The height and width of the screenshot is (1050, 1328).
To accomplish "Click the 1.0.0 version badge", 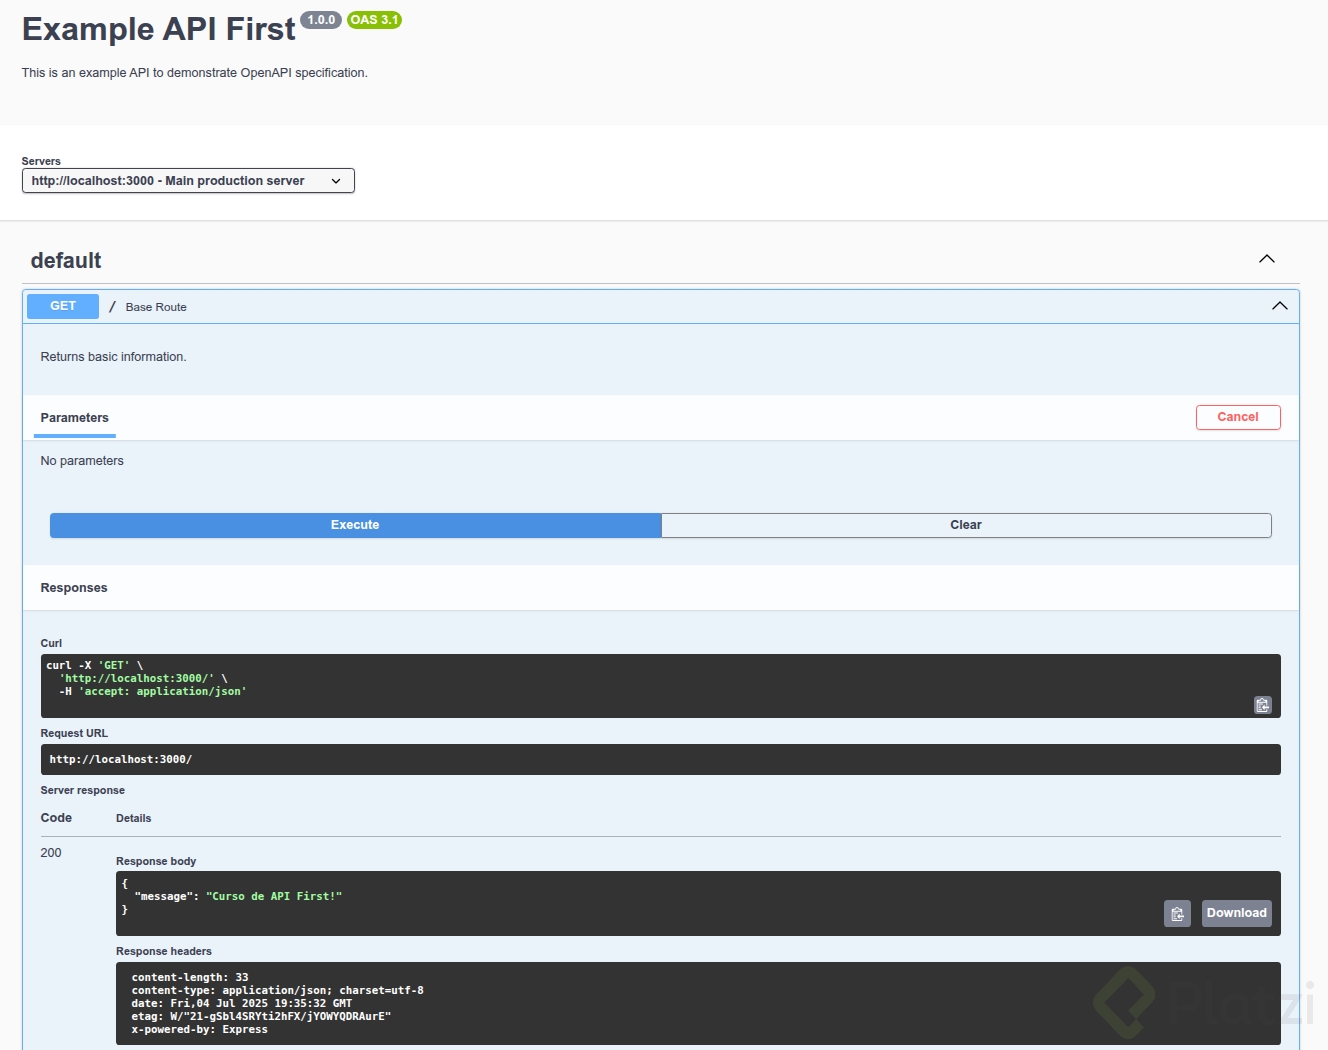I will (321, 20).
